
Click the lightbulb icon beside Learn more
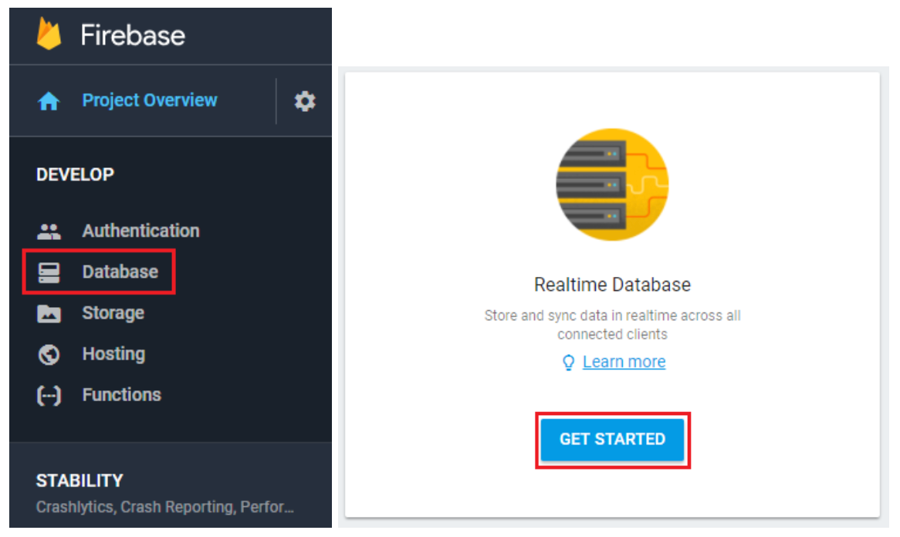pos(569,362)
